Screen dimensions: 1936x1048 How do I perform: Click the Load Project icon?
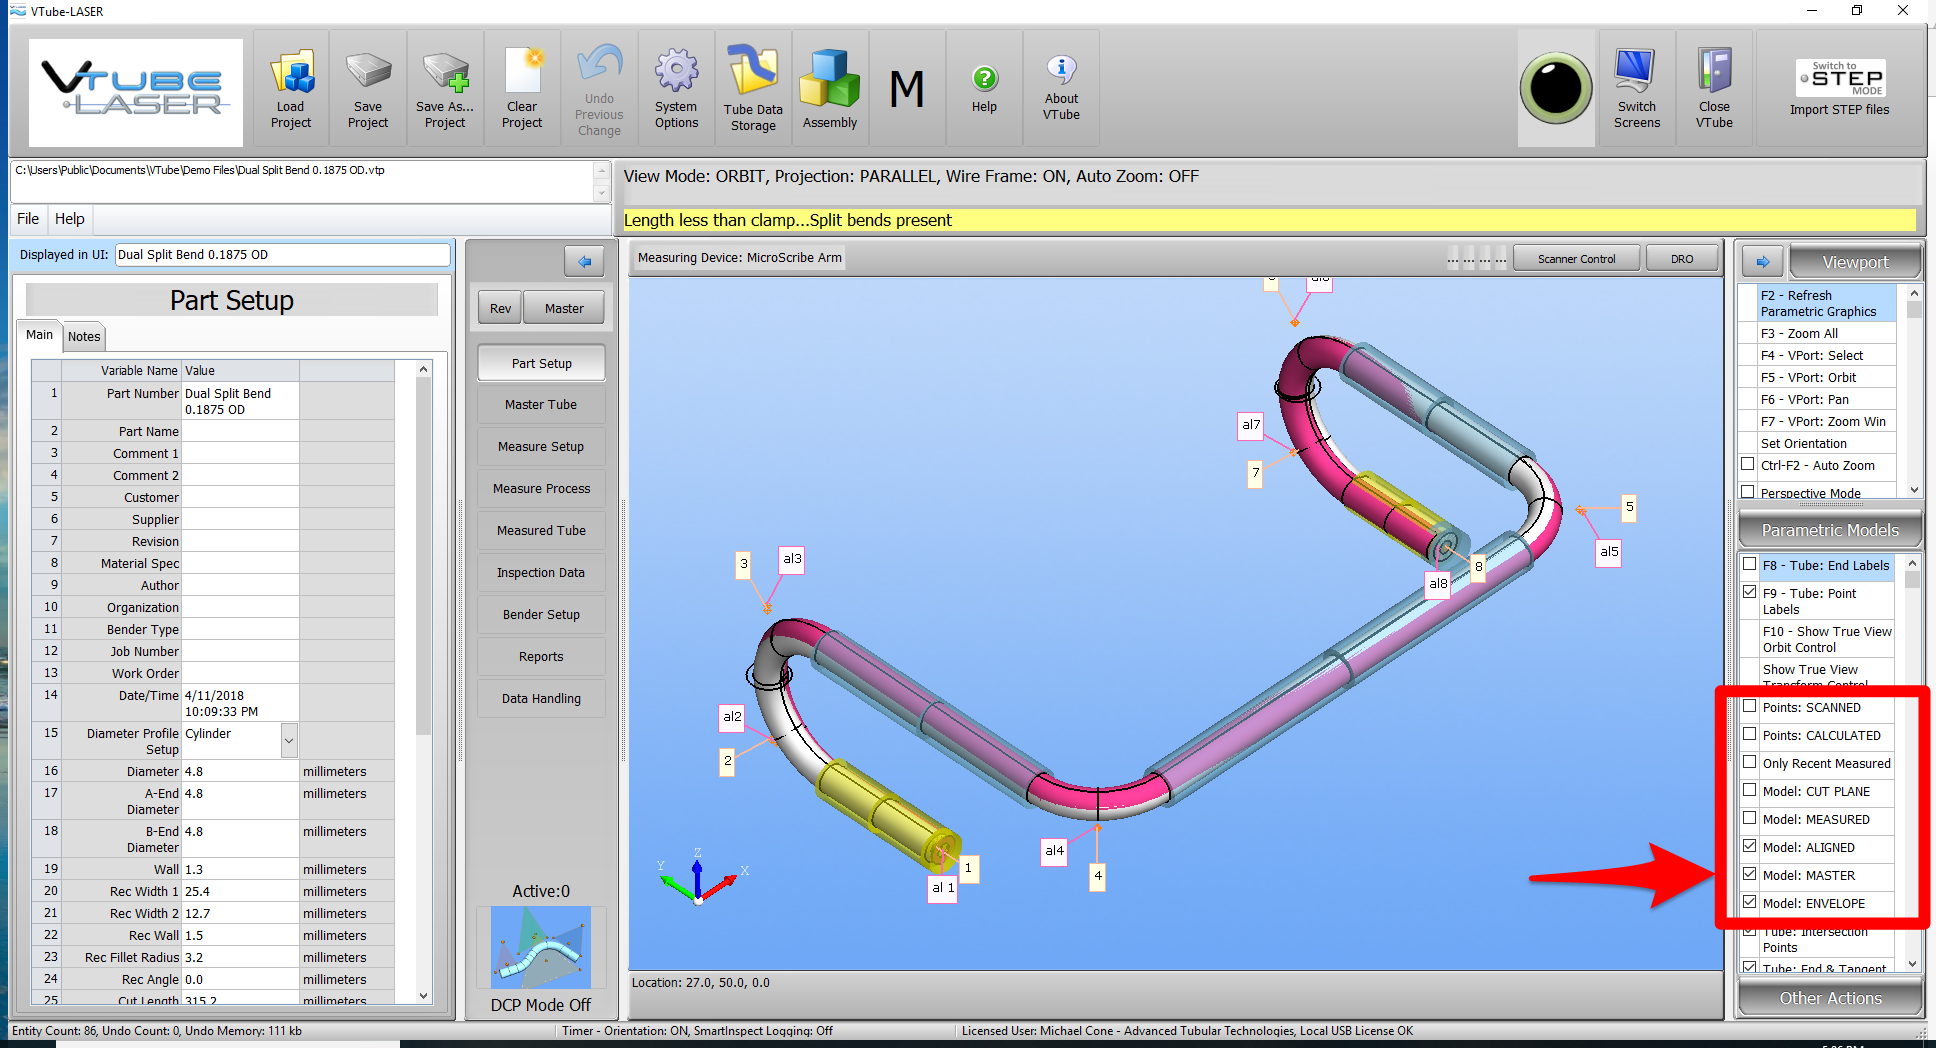pos(291,90)
